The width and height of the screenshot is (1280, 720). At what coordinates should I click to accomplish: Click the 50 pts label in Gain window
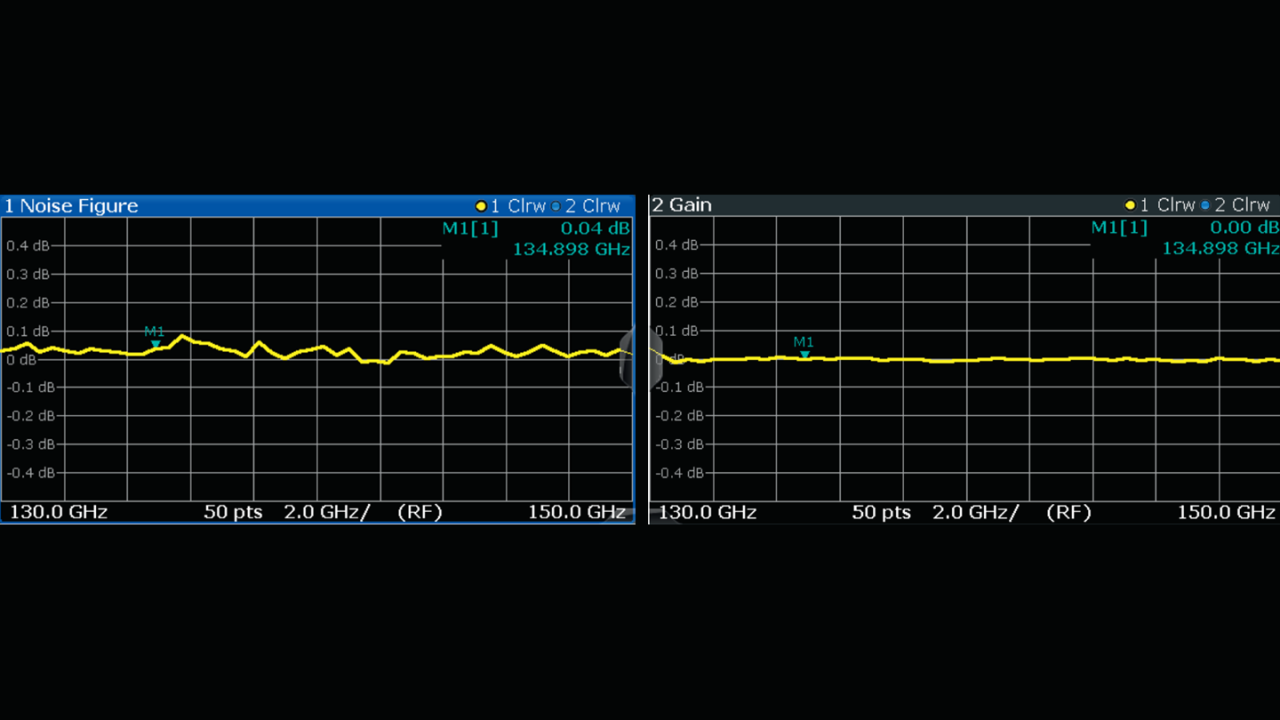[x=881, y=512]
